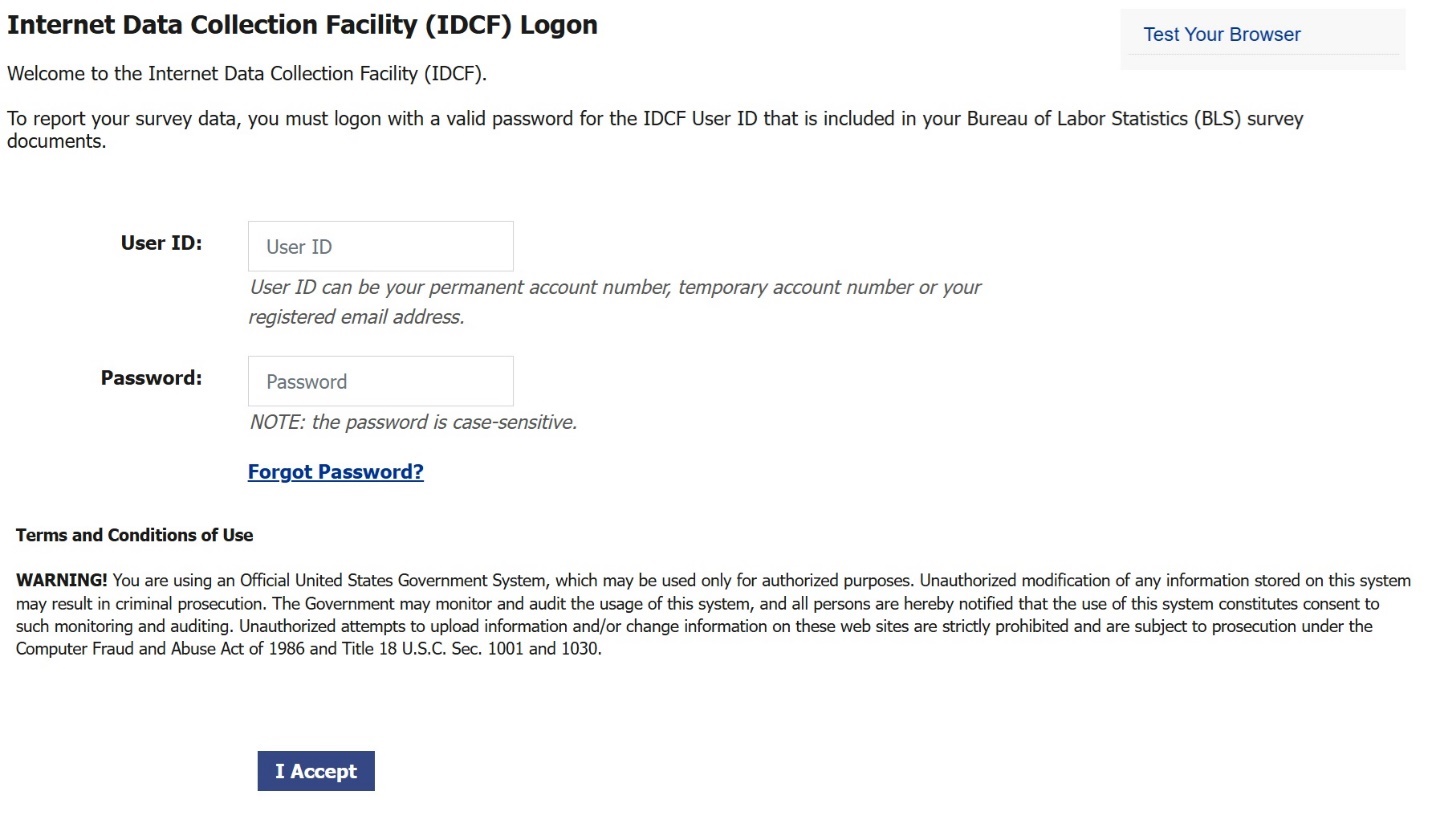Click the "Bureau of Labor Statistics (BLS)" text
Image resolution: width=1432 pixels, height=820 pixels.
(1104, 119)
